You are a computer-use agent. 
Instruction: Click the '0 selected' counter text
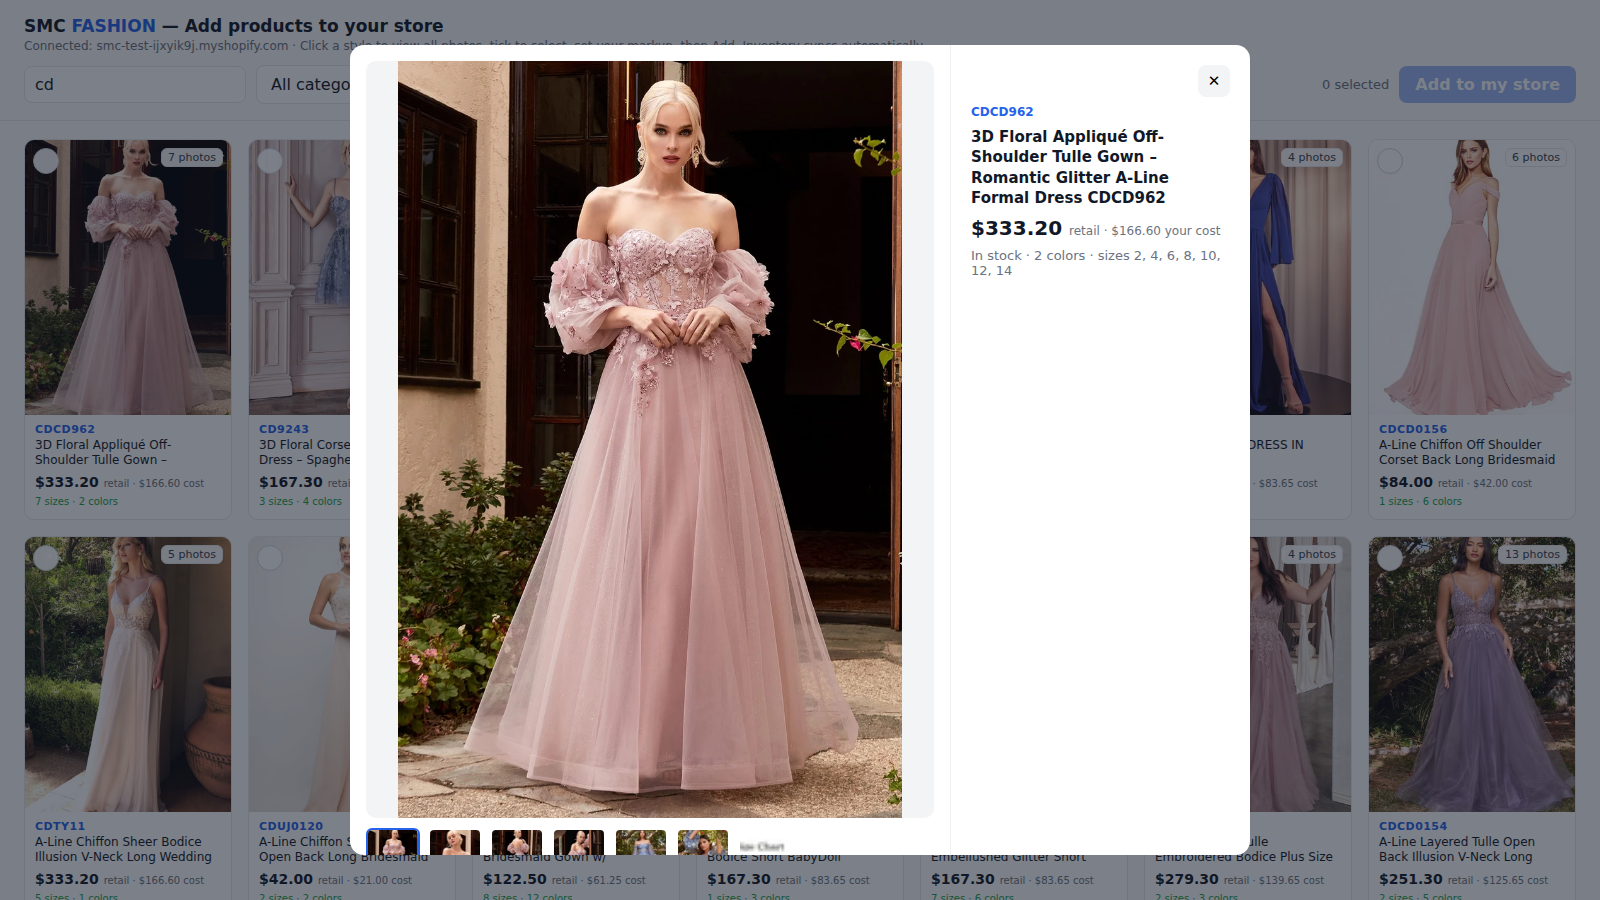tap(1355, 85)
